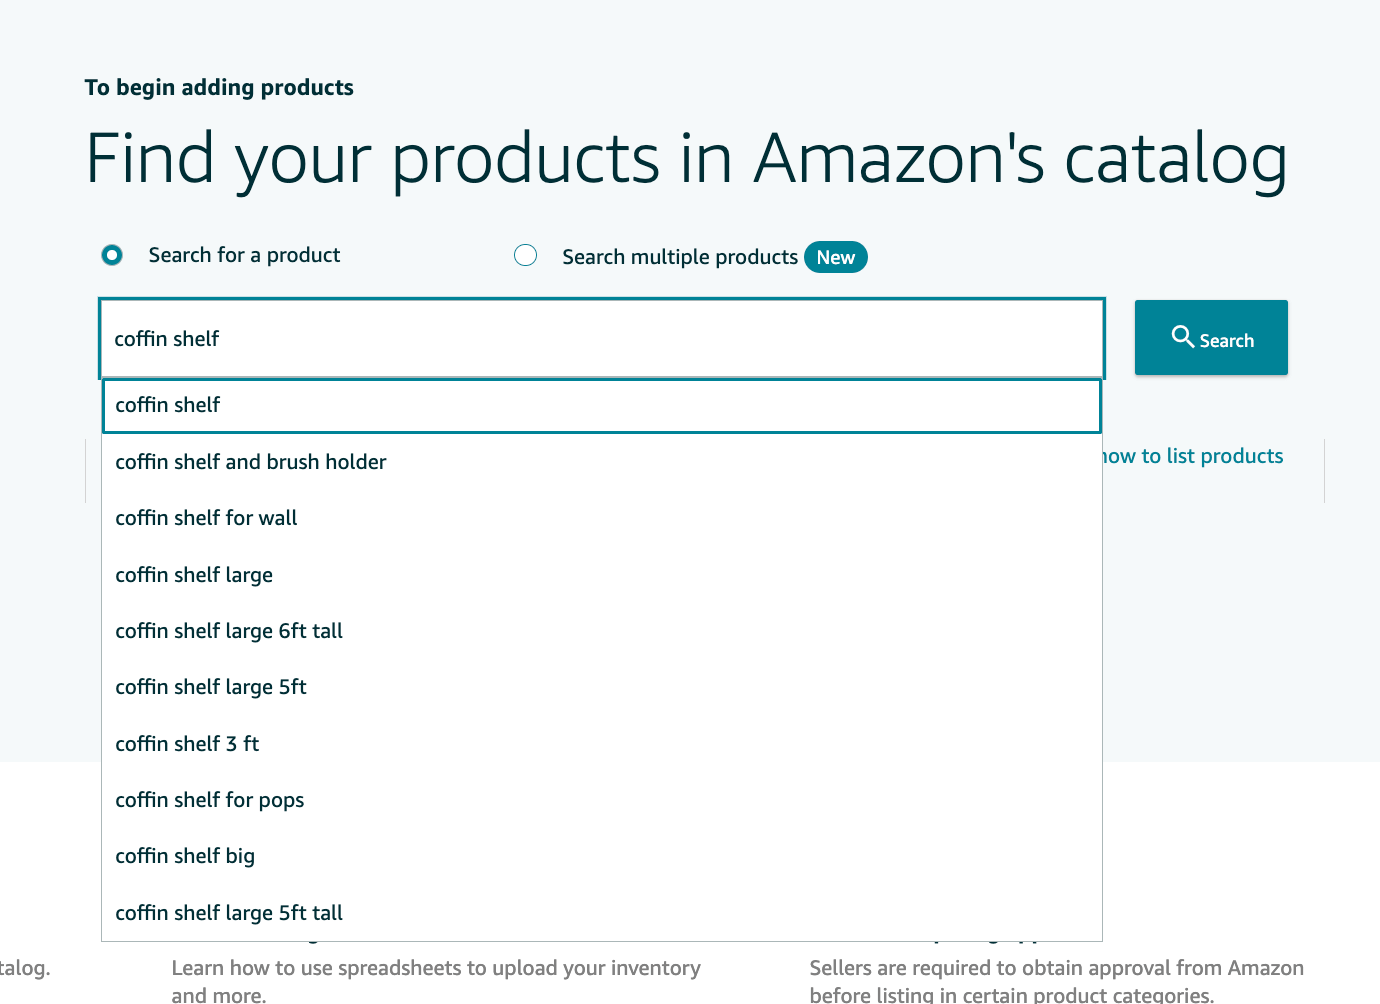Image resolution: width=1380 pixels, height=1004 pixels.
Task: Click the teal New badge
Action: (x=836, y=257)
